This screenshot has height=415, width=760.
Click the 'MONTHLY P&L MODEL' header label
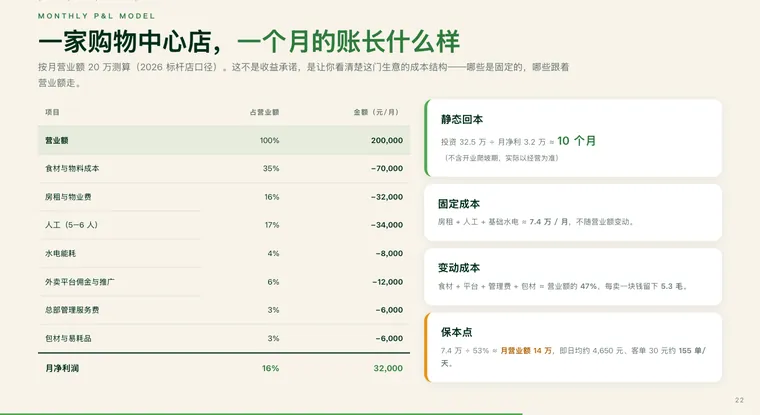pos(96,16)
